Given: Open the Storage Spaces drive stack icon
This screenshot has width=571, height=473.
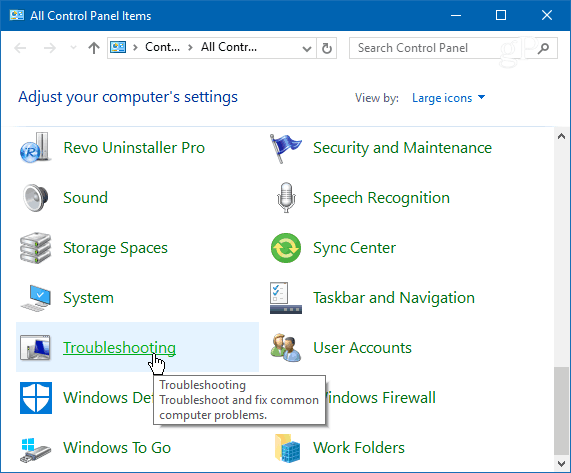Looking at the screenshot, I should (35, 248).
